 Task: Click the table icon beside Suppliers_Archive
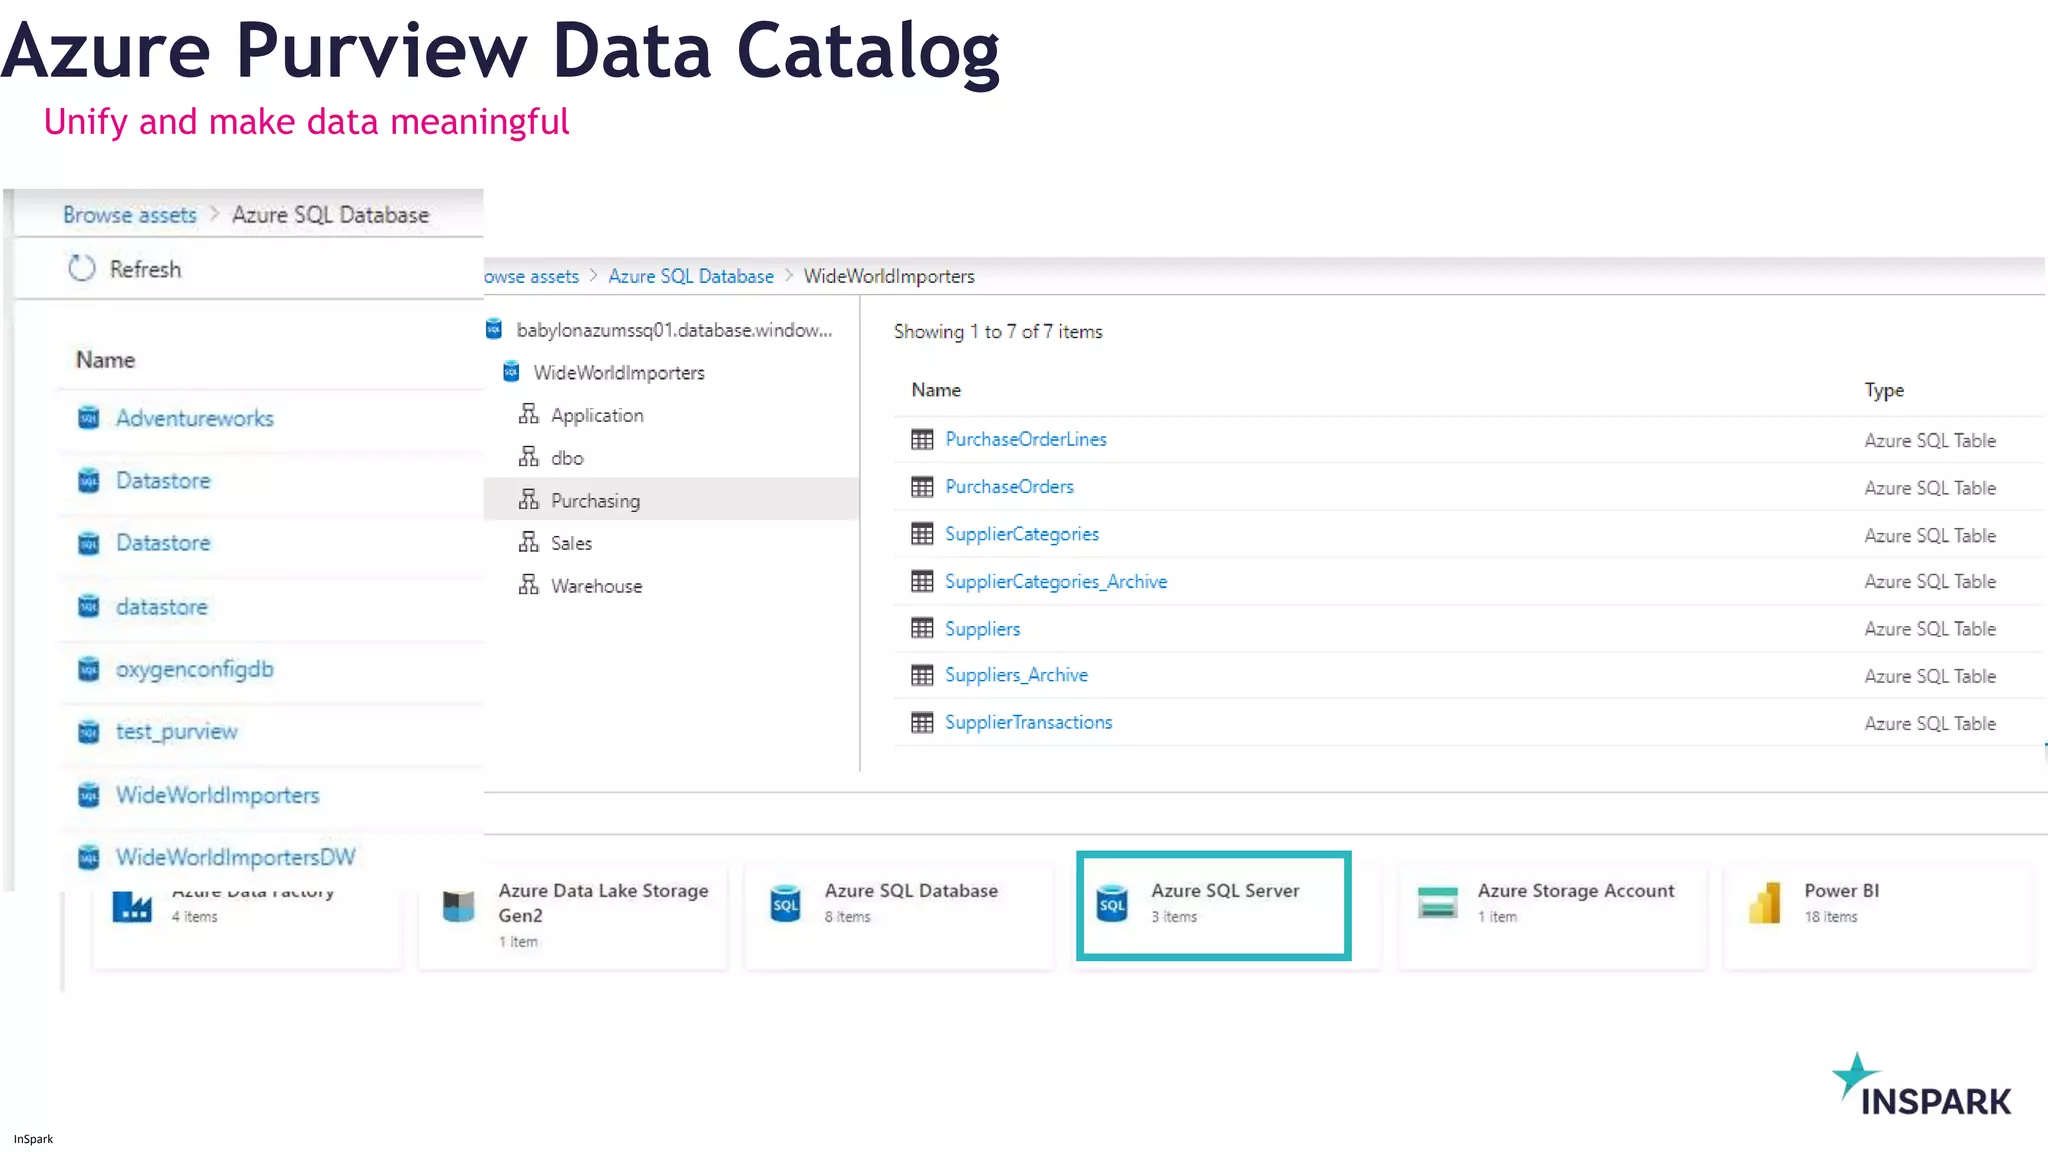tap(922, 675)
